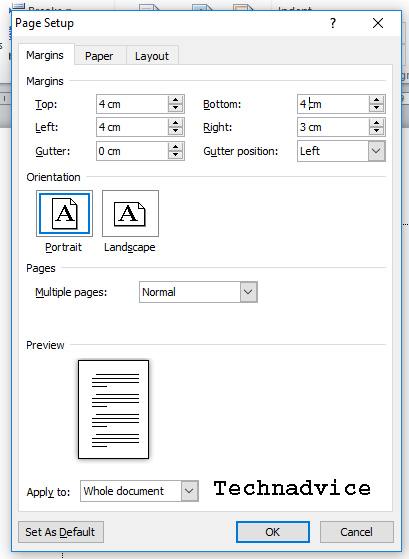This screenshot has width=409, height=559.
Task: Increase the Gutter value with up arrow
Action: [x=175, y=147]
